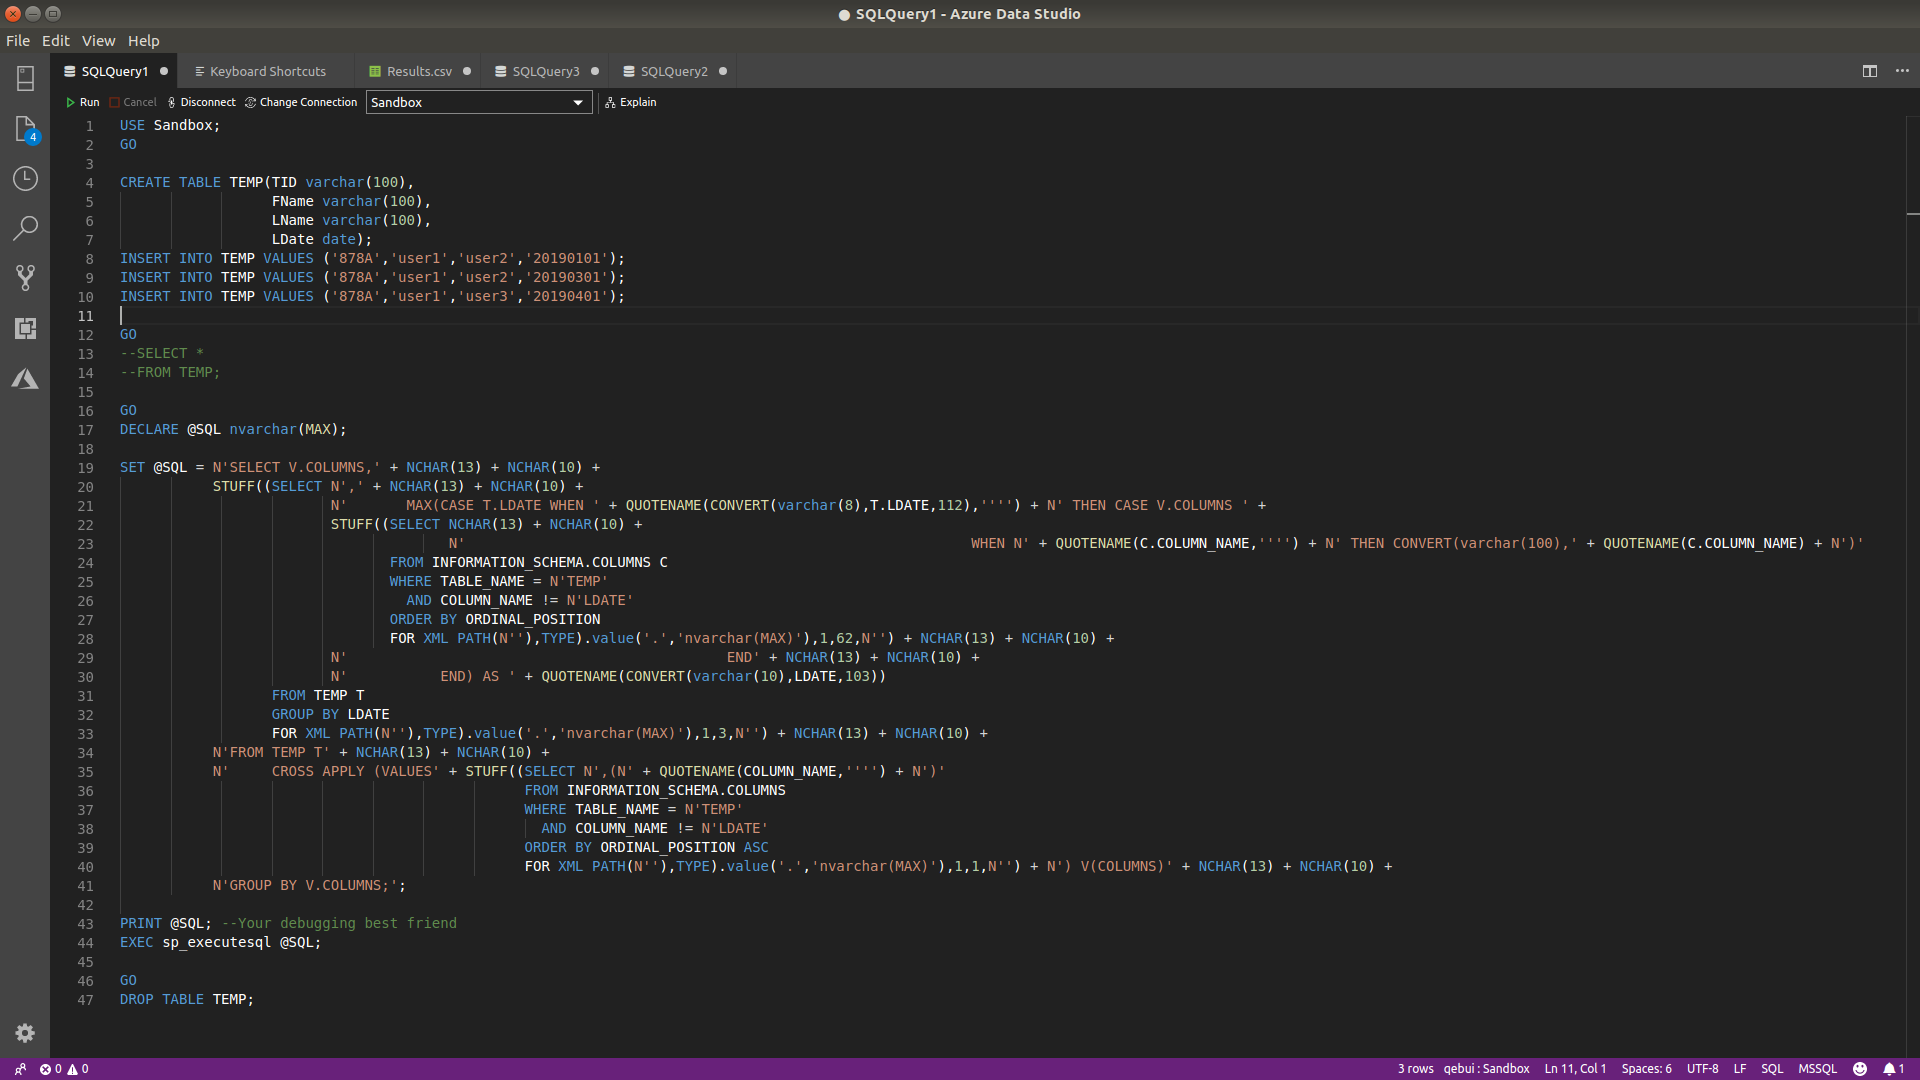Click the split editor icon

pyautogui.click(x=1869, y=71)
